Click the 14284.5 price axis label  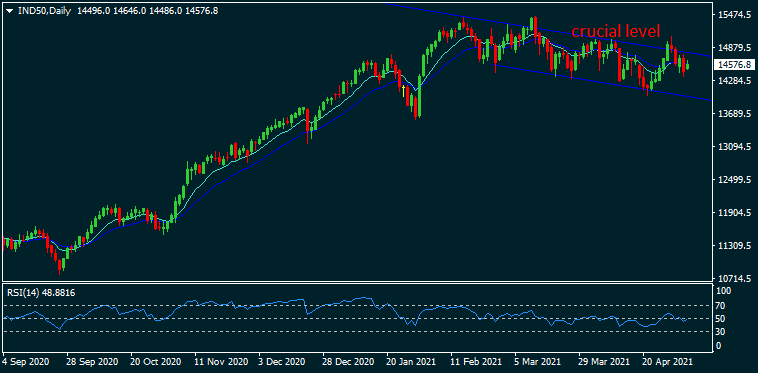click(734, 81)
